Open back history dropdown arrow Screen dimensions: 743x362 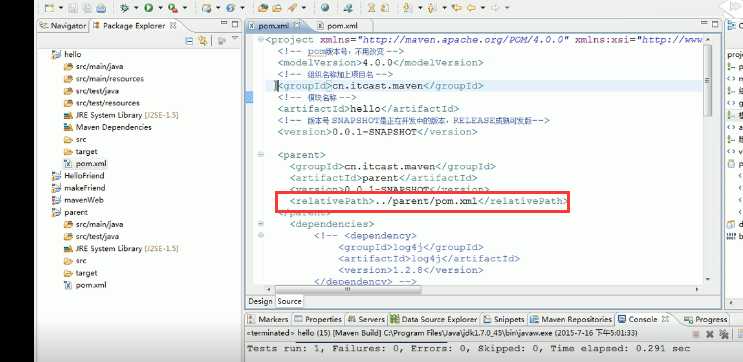point(483,8)
